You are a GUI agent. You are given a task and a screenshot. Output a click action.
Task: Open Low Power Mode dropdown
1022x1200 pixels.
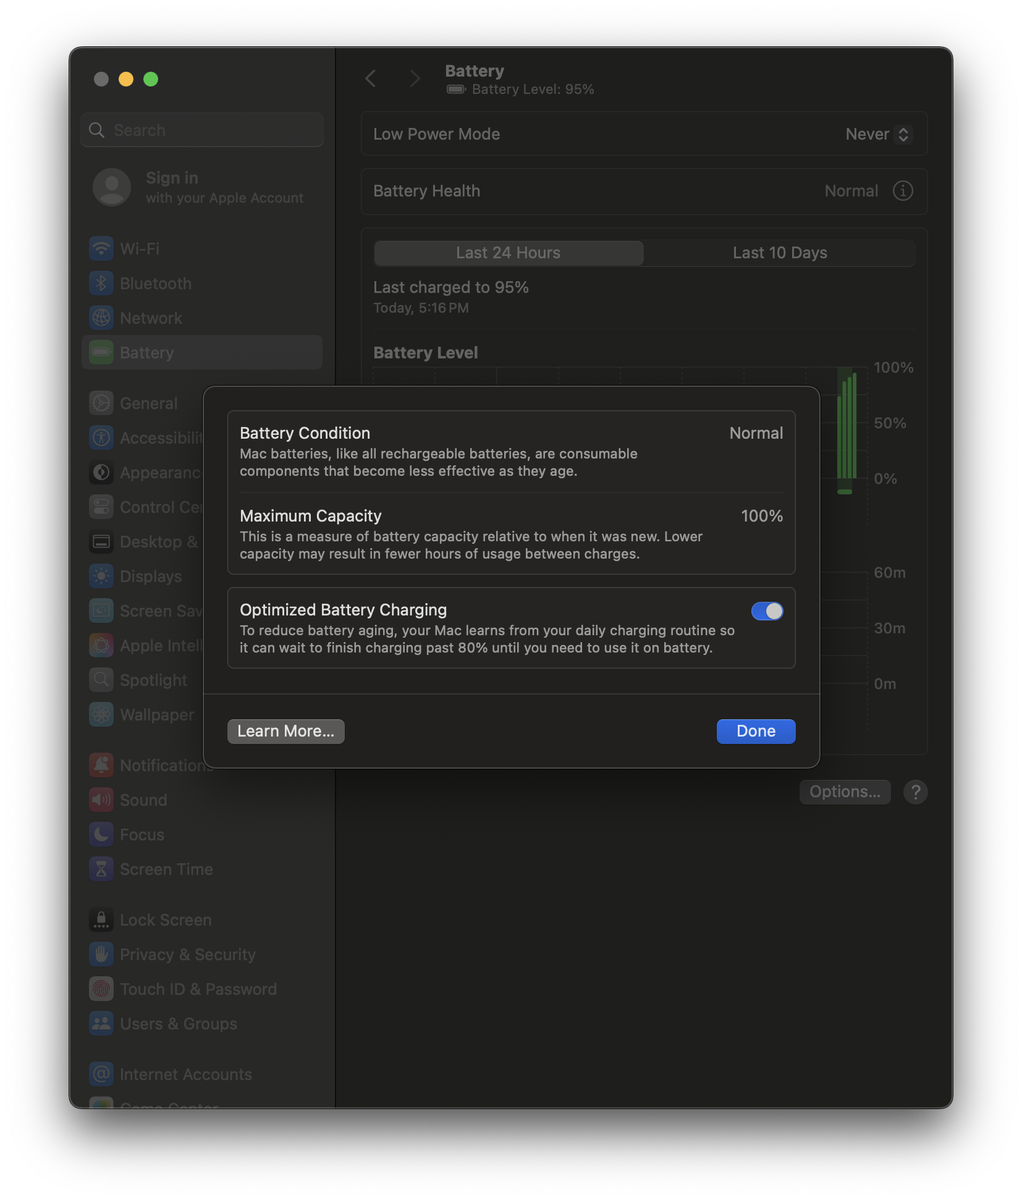coord(877,134)
